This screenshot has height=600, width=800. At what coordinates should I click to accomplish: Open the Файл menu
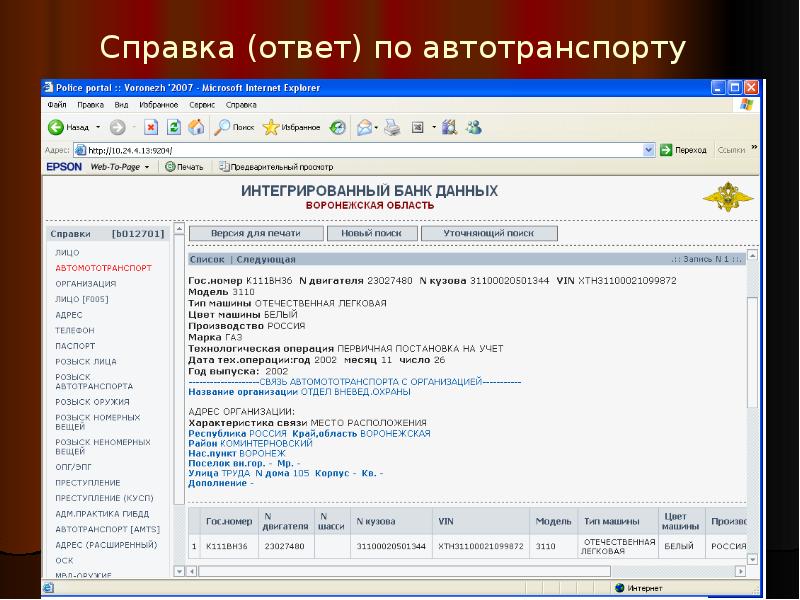click(57, 105)
